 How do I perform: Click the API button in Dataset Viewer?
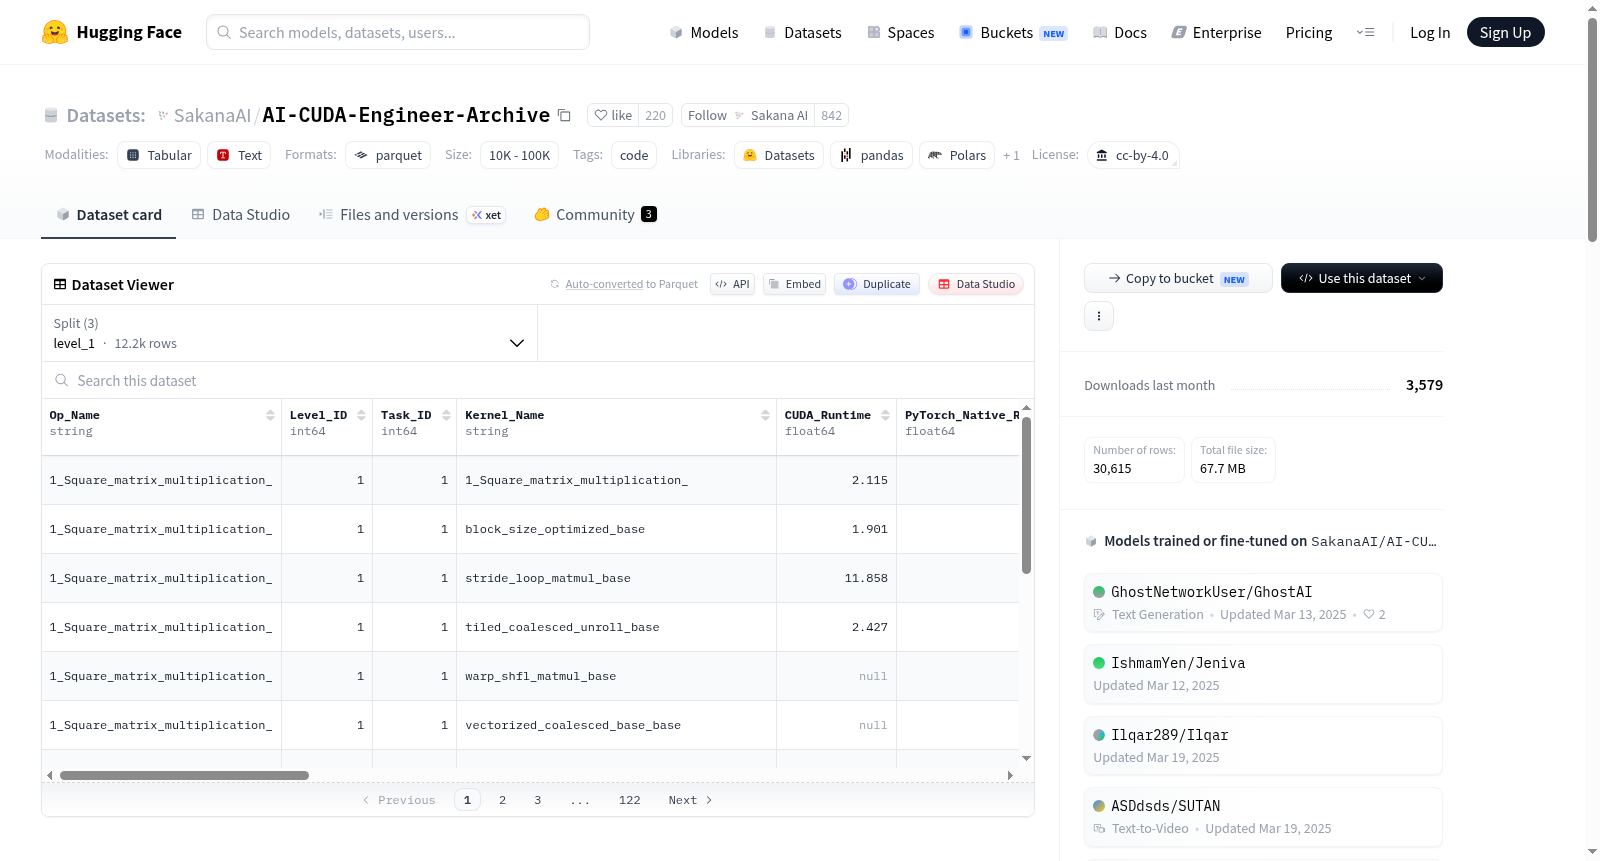point(732,284)
